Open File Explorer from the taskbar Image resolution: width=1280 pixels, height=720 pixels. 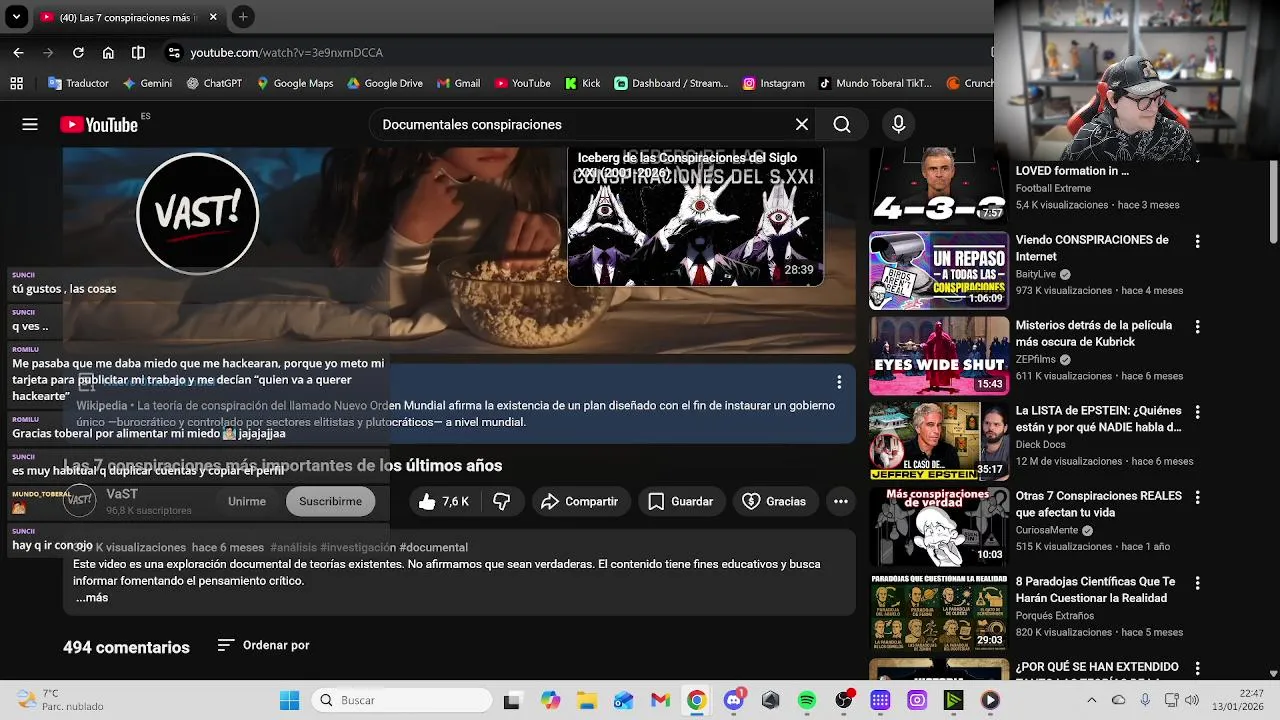coord(586,700)
